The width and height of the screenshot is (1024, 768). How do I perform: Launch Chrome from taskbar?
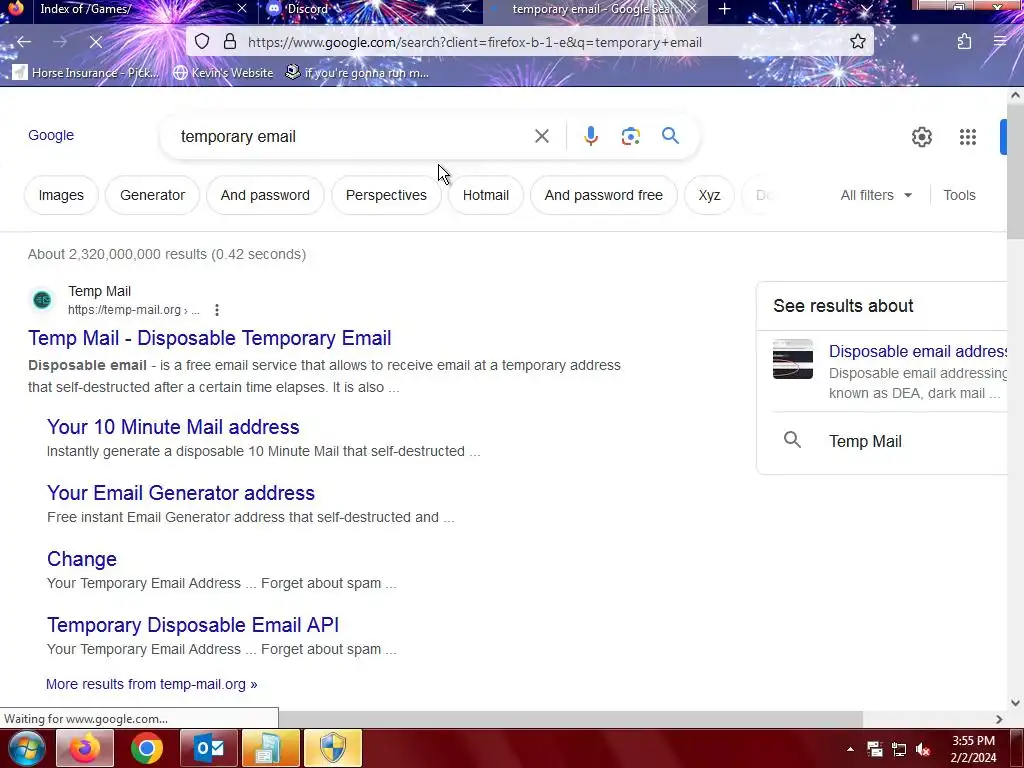pos(146,748)
